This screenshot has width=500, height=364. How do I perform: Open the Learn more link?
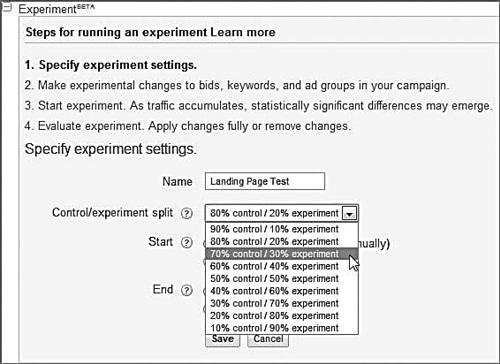click(243, 32)
